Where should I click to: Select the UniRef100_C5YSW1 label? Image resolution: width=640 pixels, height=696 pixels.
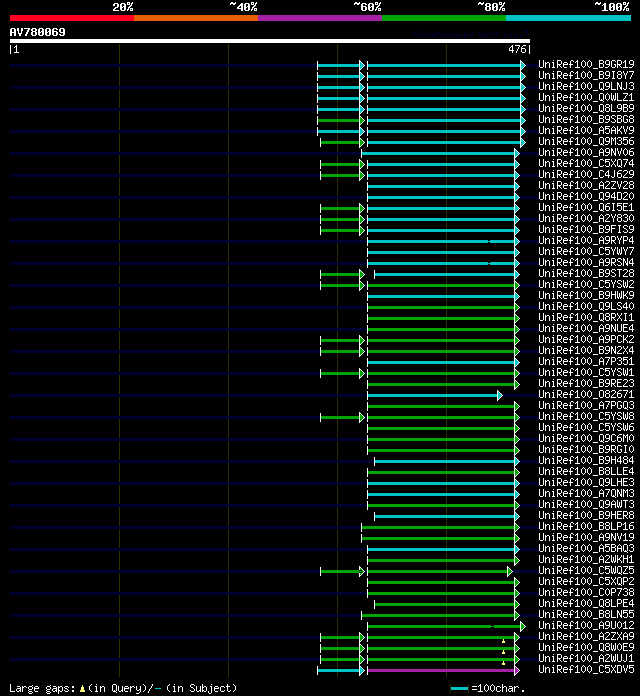coord(586,373)
